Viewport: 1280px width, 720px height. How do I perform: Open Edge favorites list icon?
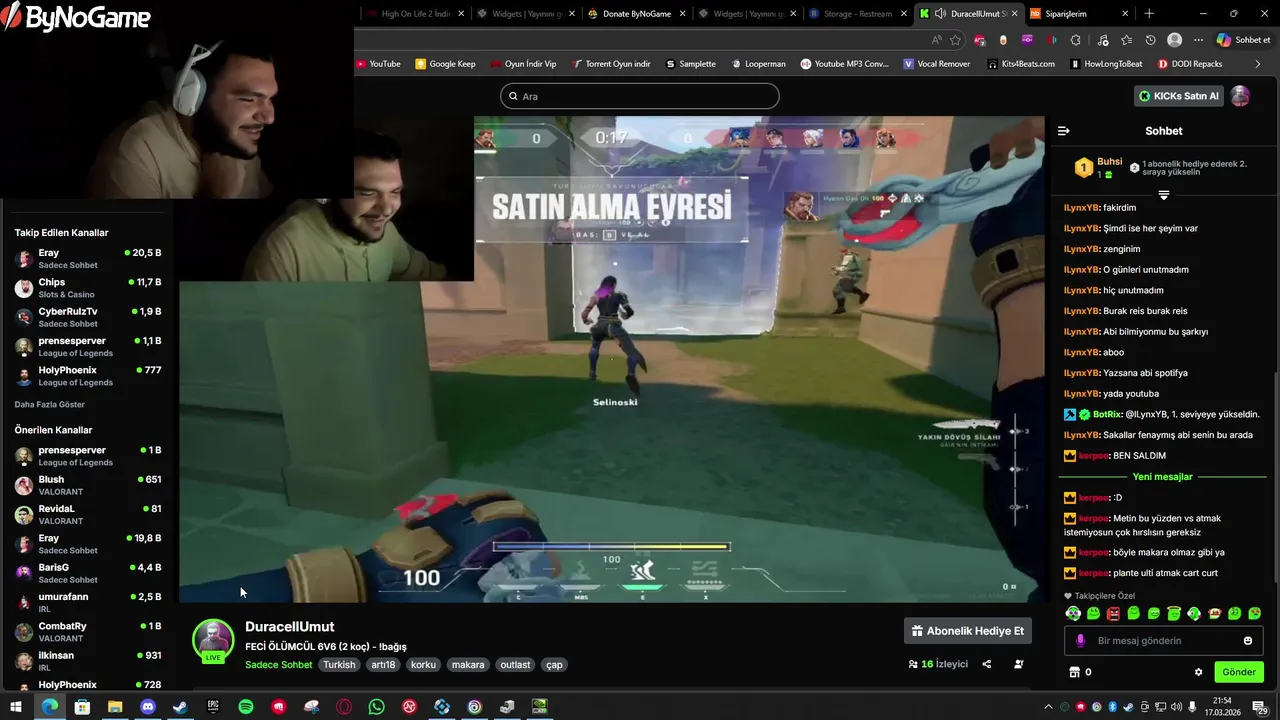coord(1127,40)
